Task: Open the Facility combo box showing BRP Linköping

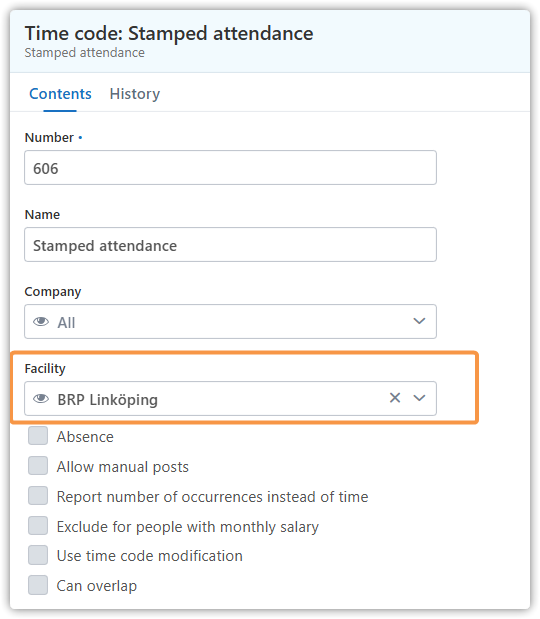Action: [231, 398]
